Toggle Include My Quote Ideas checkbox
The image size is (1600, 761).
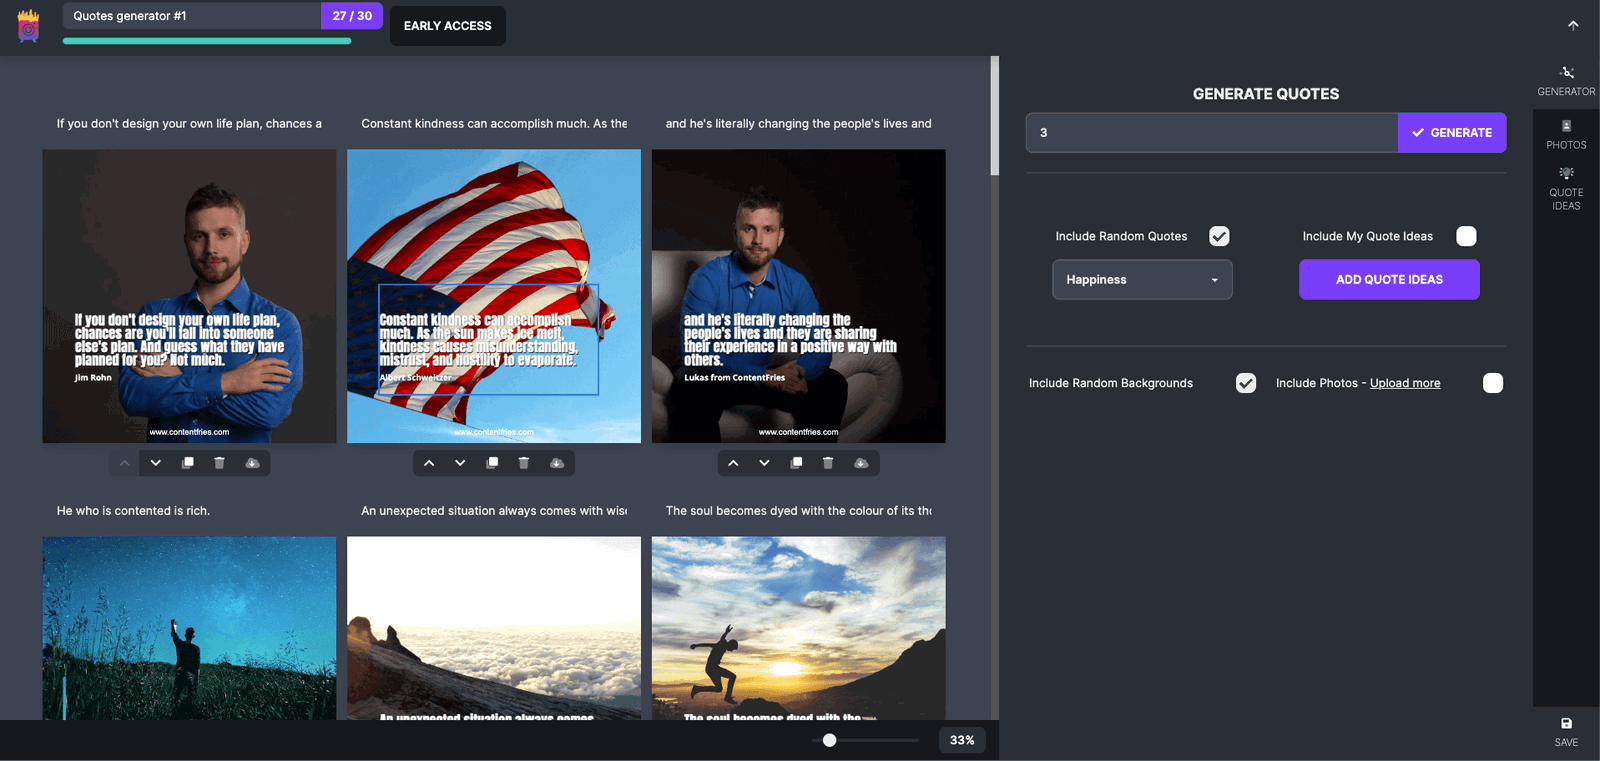tap(1466, 236)
